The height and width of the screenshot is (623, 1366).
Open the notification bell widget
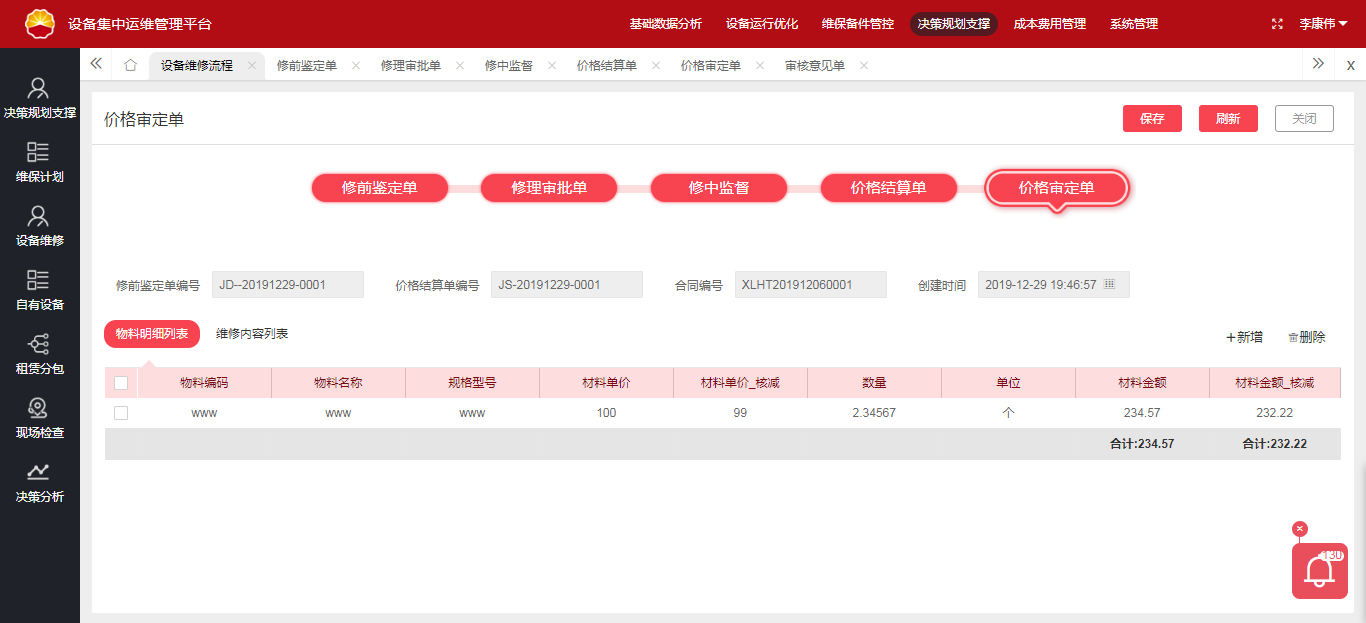(x=1319, y=571)
